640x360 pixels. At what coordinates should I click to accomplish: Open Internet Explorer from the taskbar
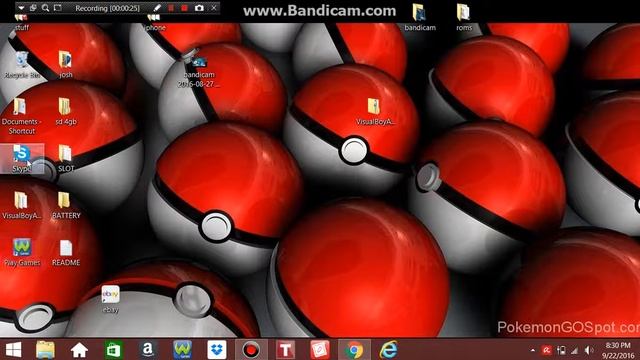tap(389, 350)
